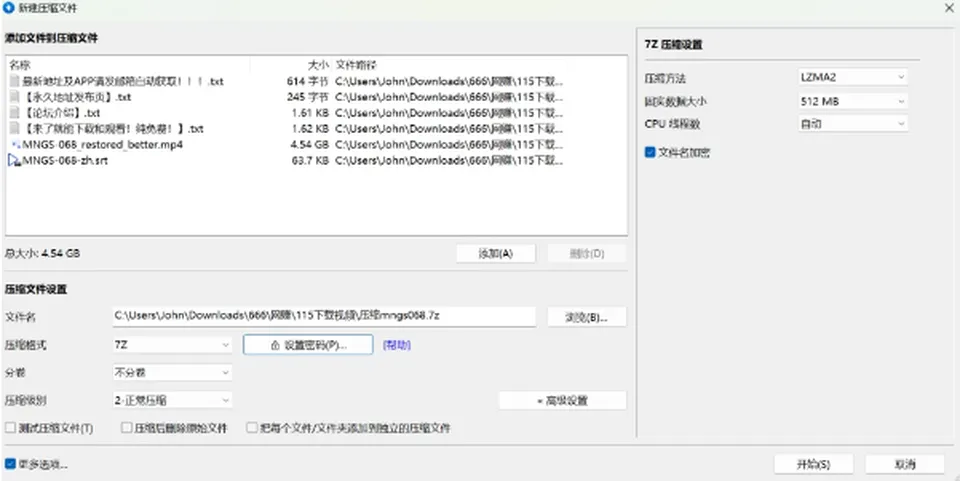Open the 分卷 不分卷 dropdown
960x481 pixels.
coord(172,372)
